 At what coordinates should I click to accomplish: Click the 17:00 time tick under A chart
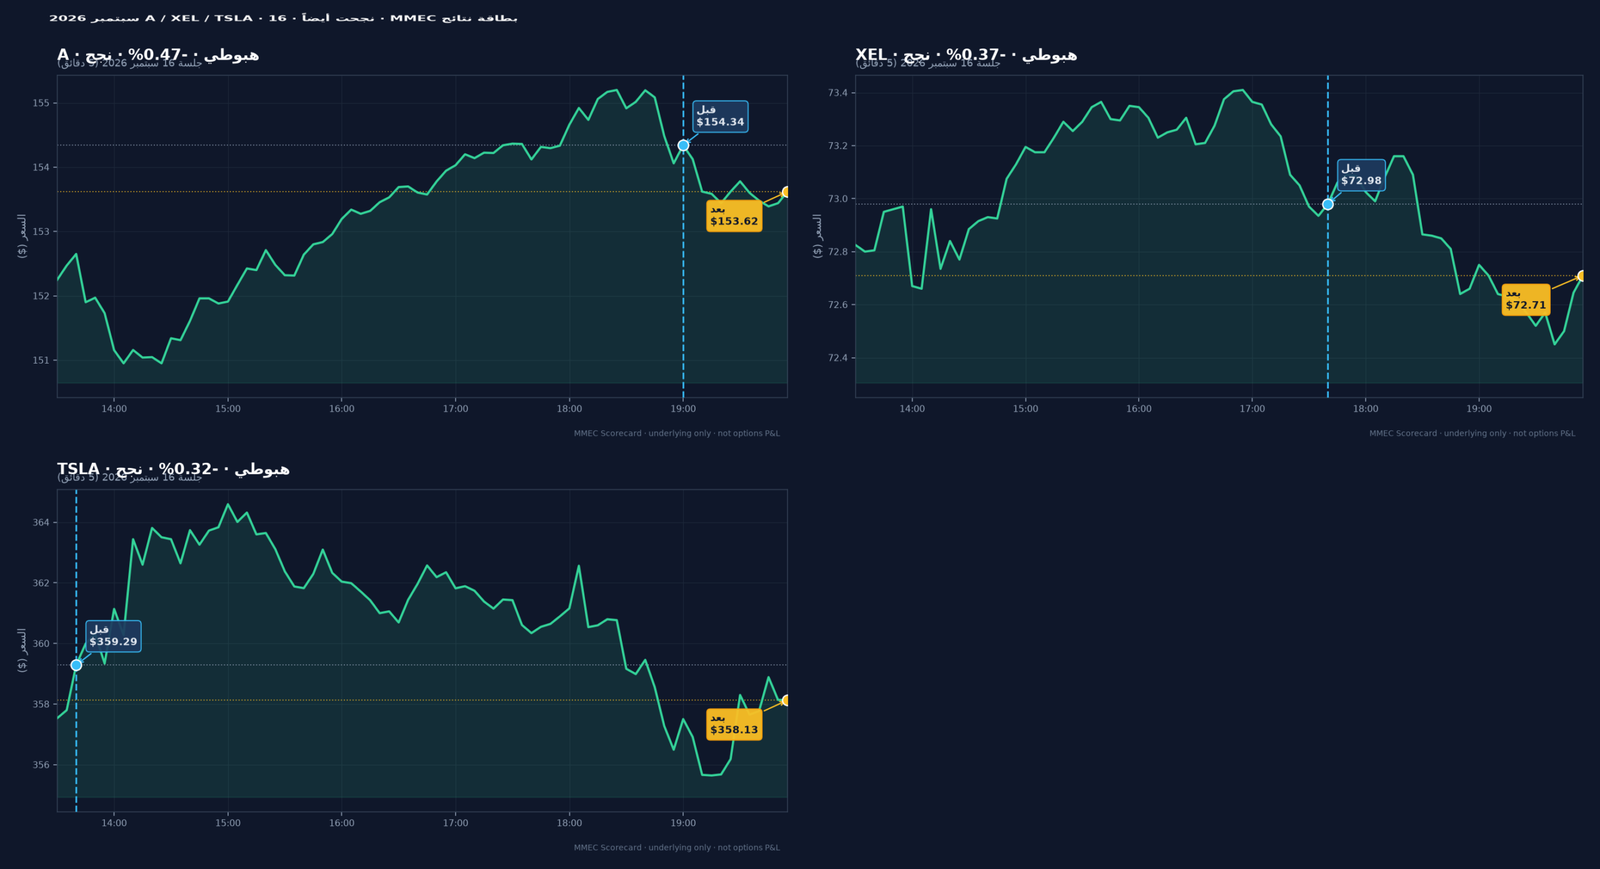[x=456, y=409]
